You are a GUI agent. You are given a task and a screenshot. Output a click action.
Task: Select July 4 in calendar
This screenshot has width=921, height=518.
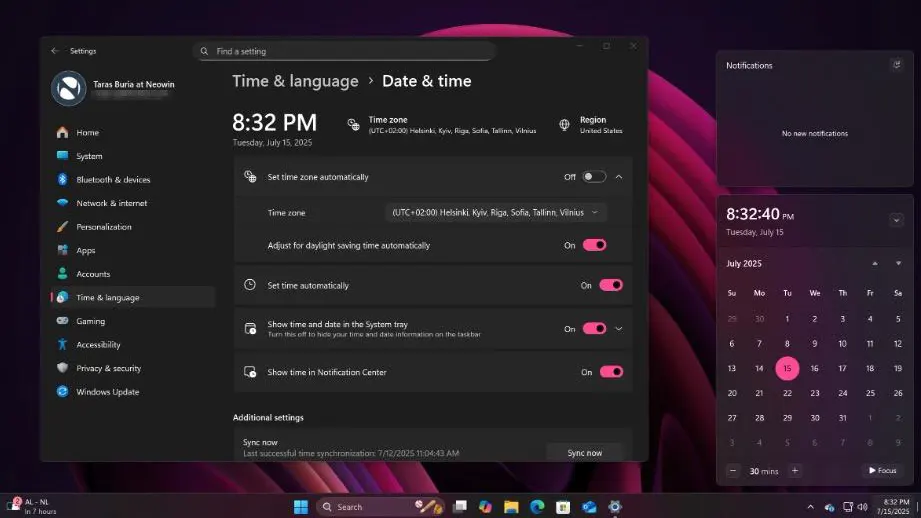pos(870,319)
